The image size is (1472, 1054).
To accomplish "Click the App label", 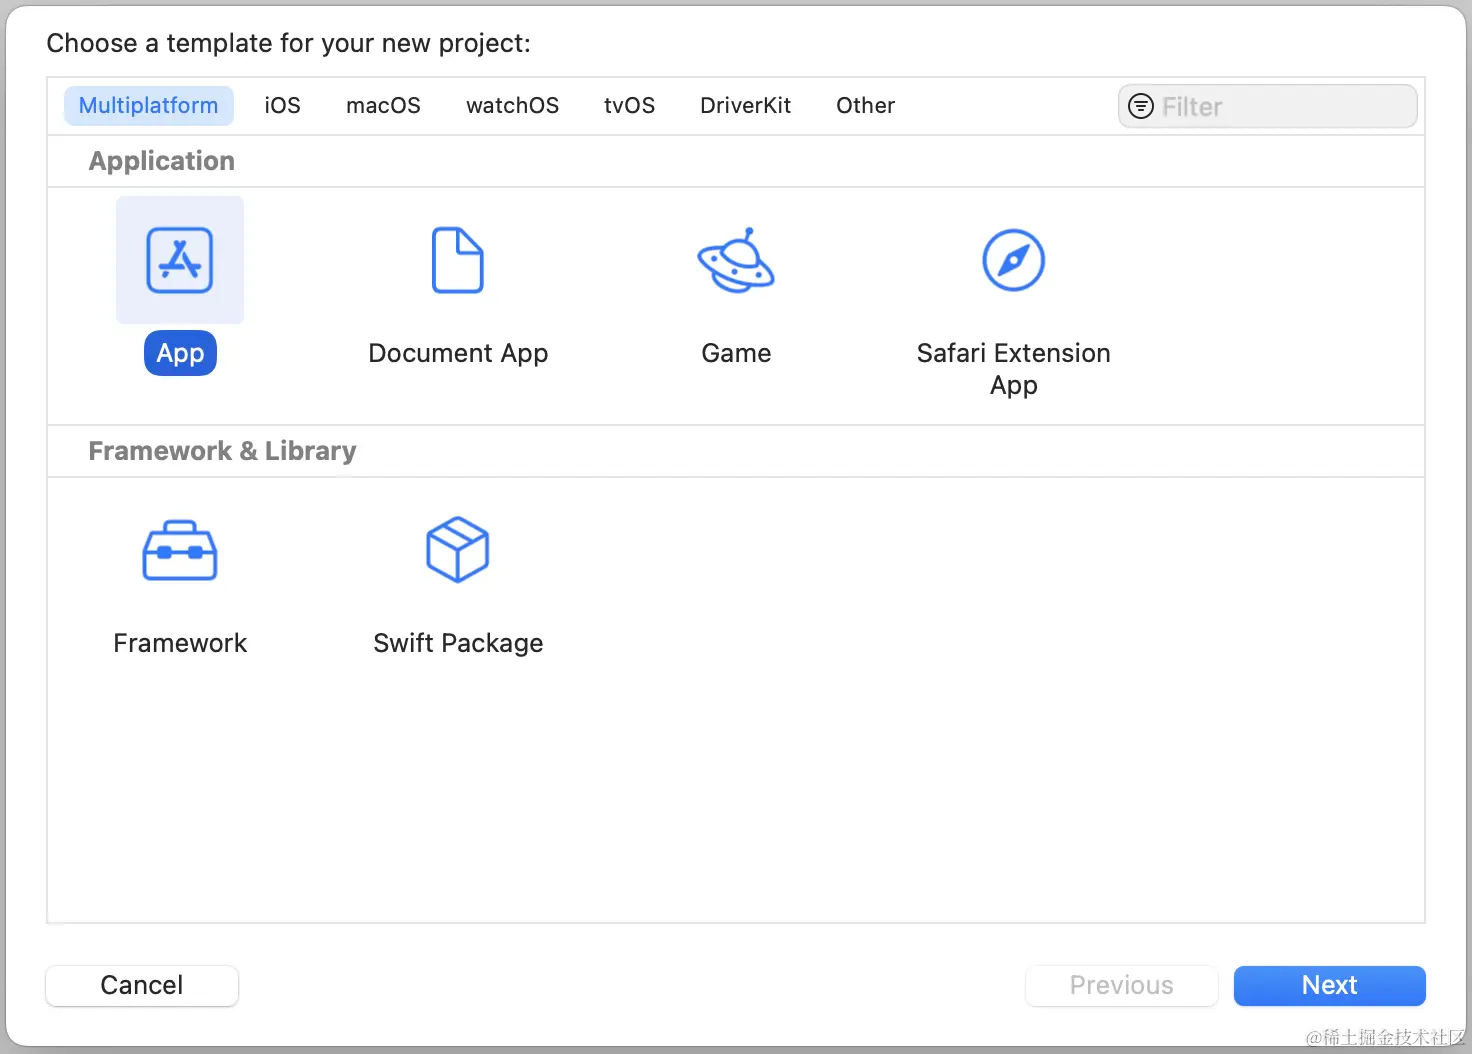I will [180, 353].
